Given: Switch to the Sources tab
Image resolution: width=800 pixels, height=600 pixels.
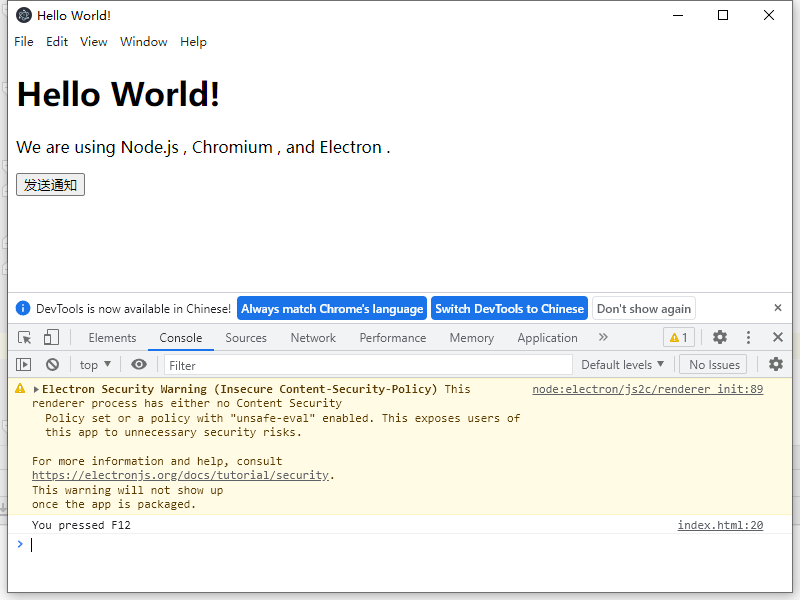Looking at the screenshot, I should tap(246, 338).
